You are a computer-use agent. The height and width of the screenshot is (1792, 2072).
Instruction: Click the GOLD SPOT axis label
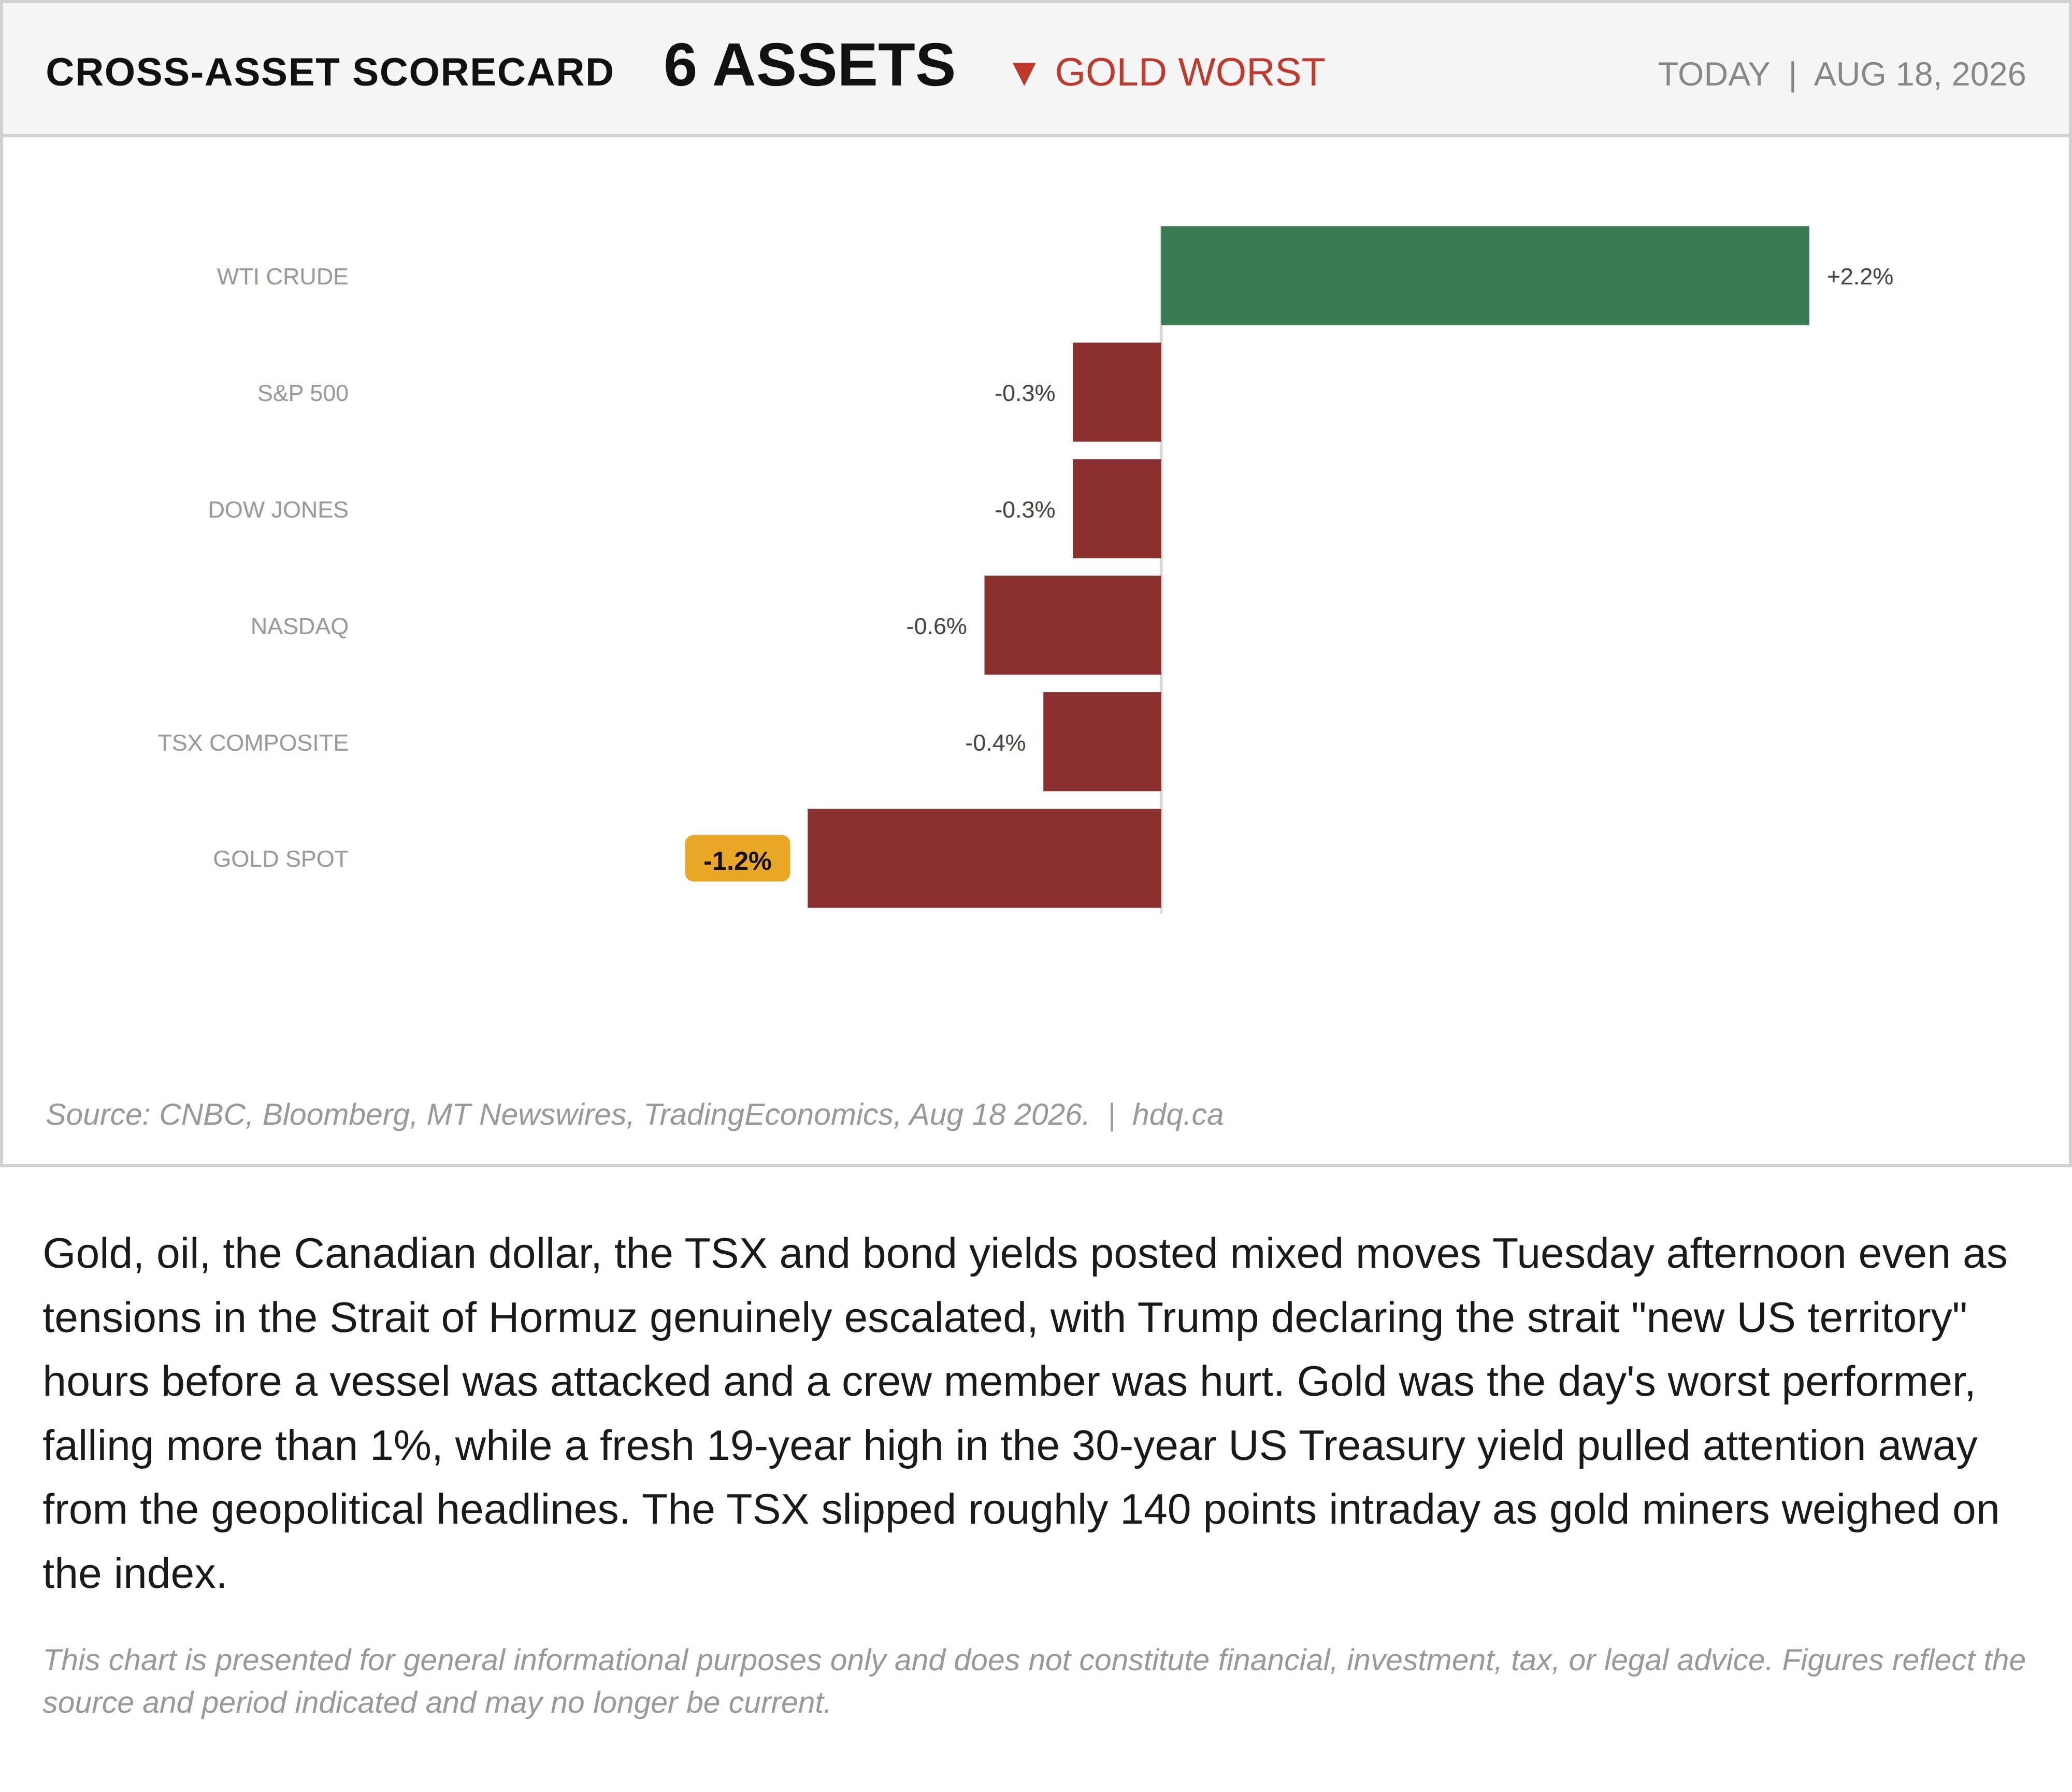pos(280,859)
